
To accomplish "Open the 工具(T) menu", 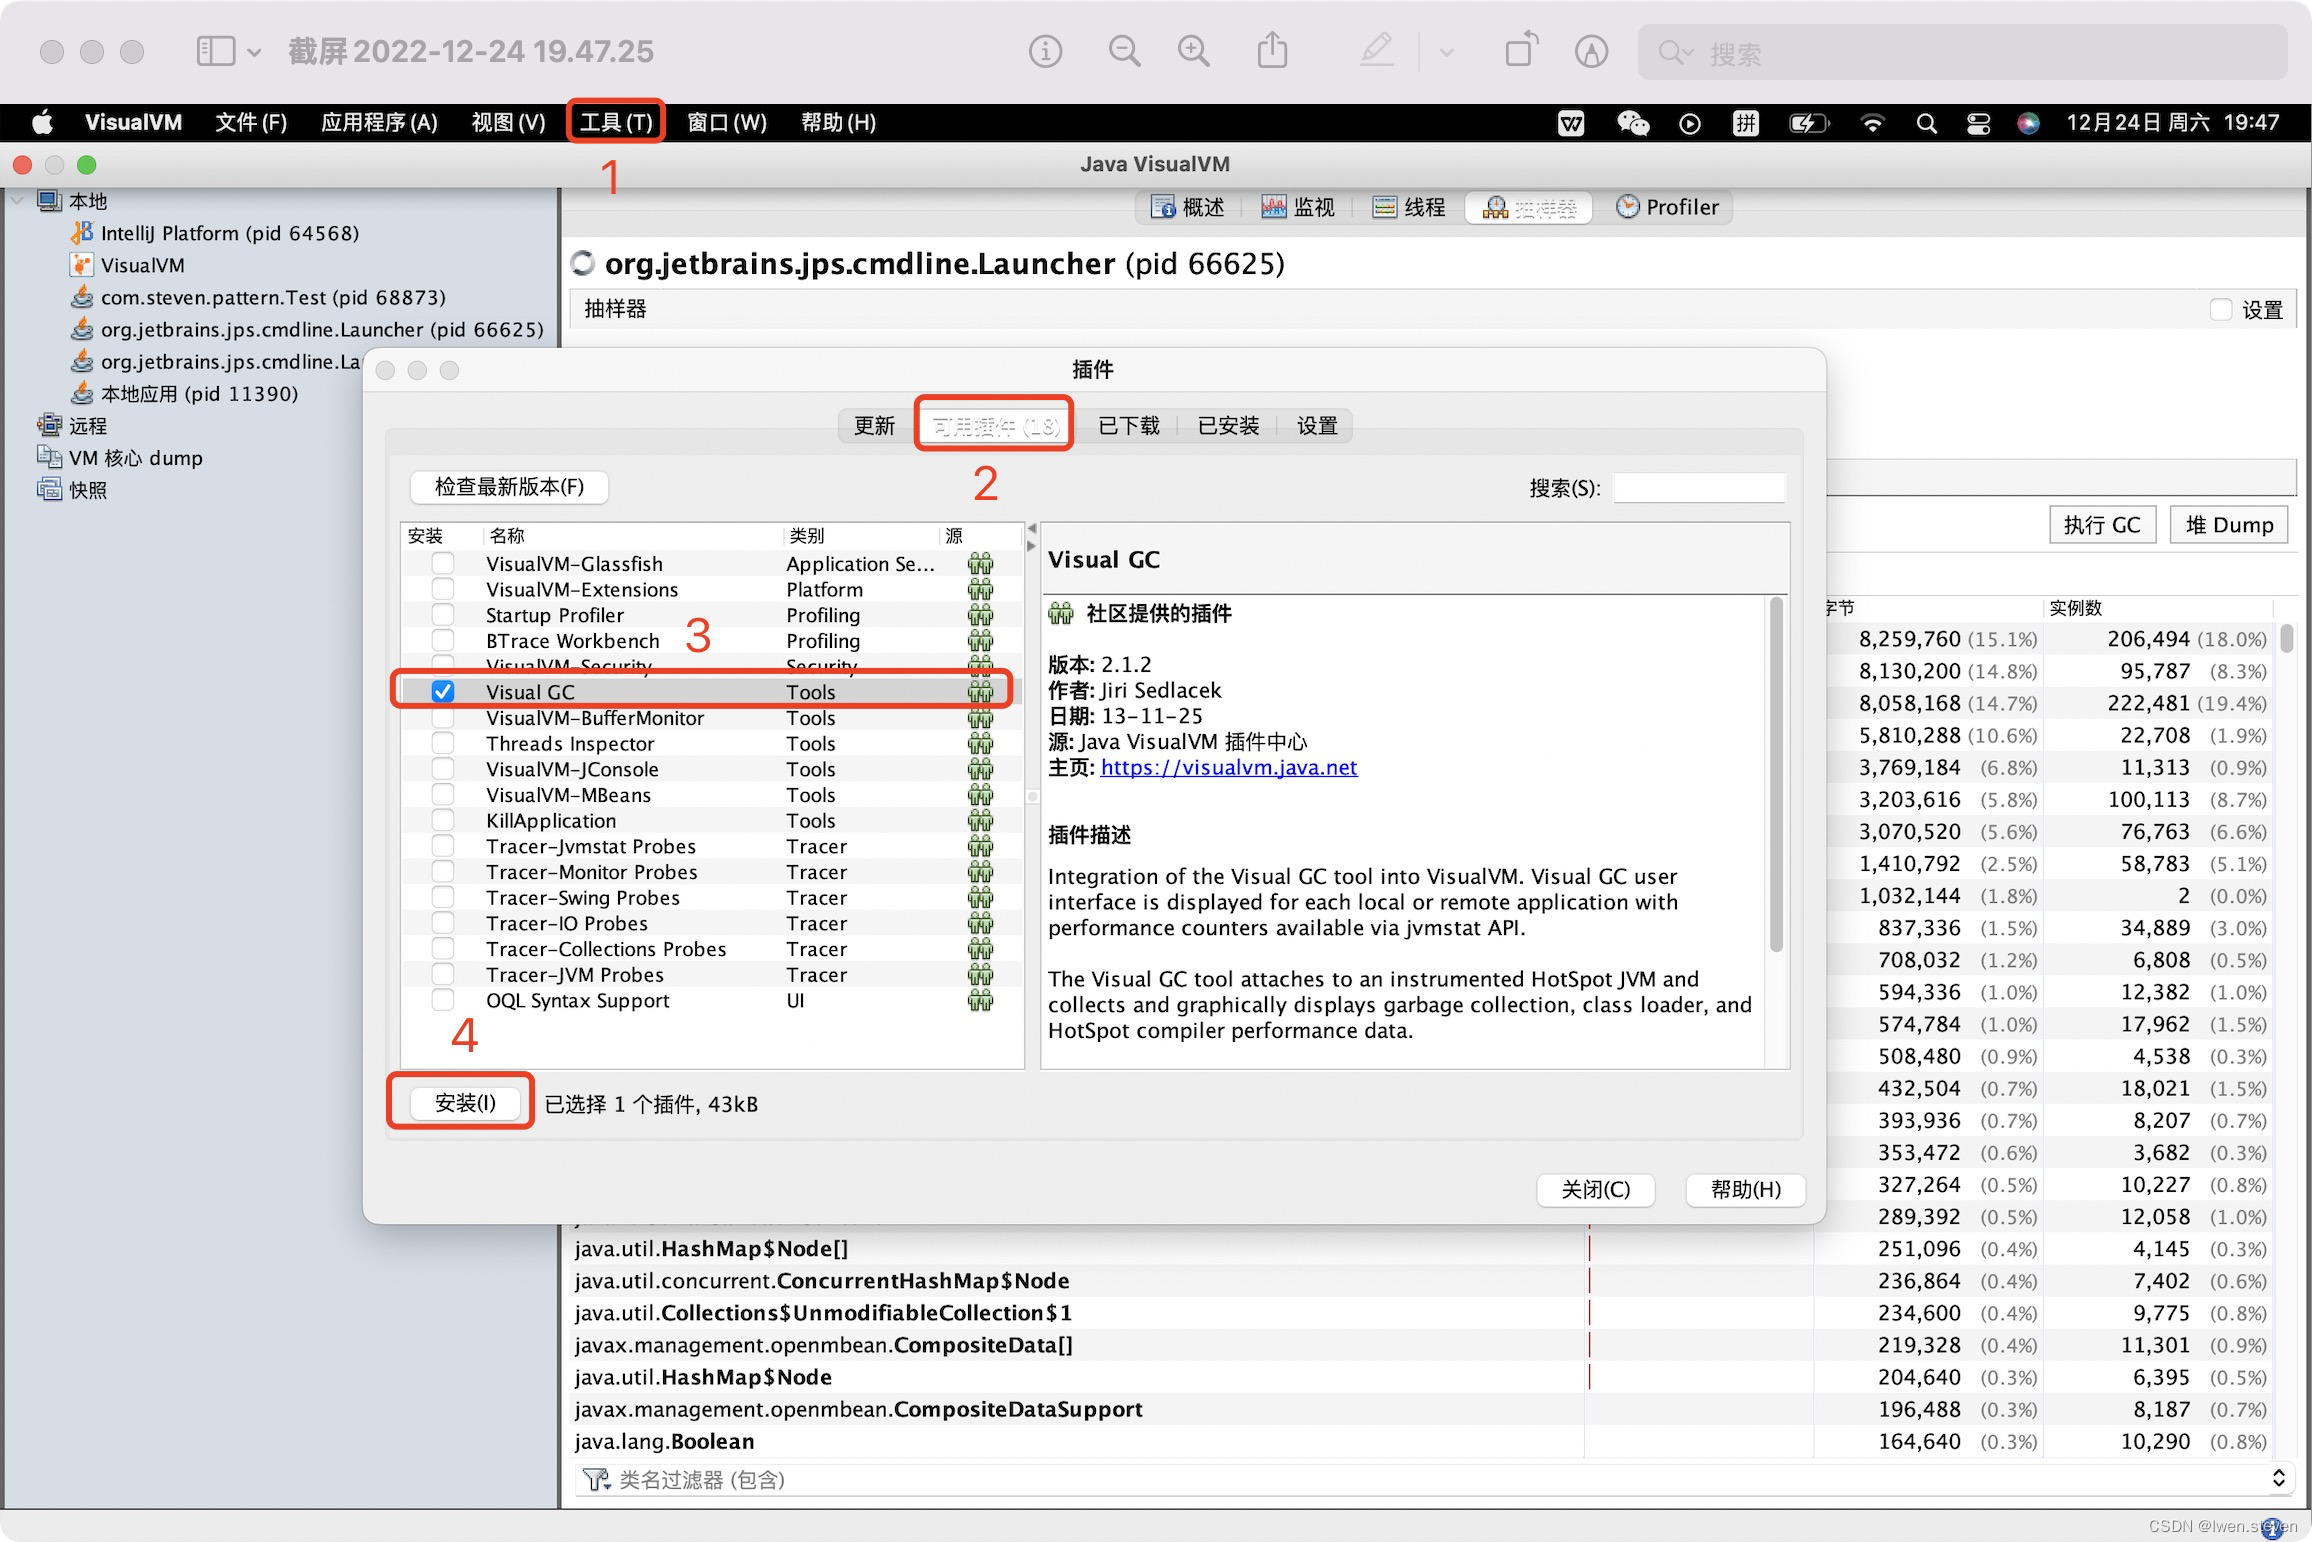I will click(616, 122).
